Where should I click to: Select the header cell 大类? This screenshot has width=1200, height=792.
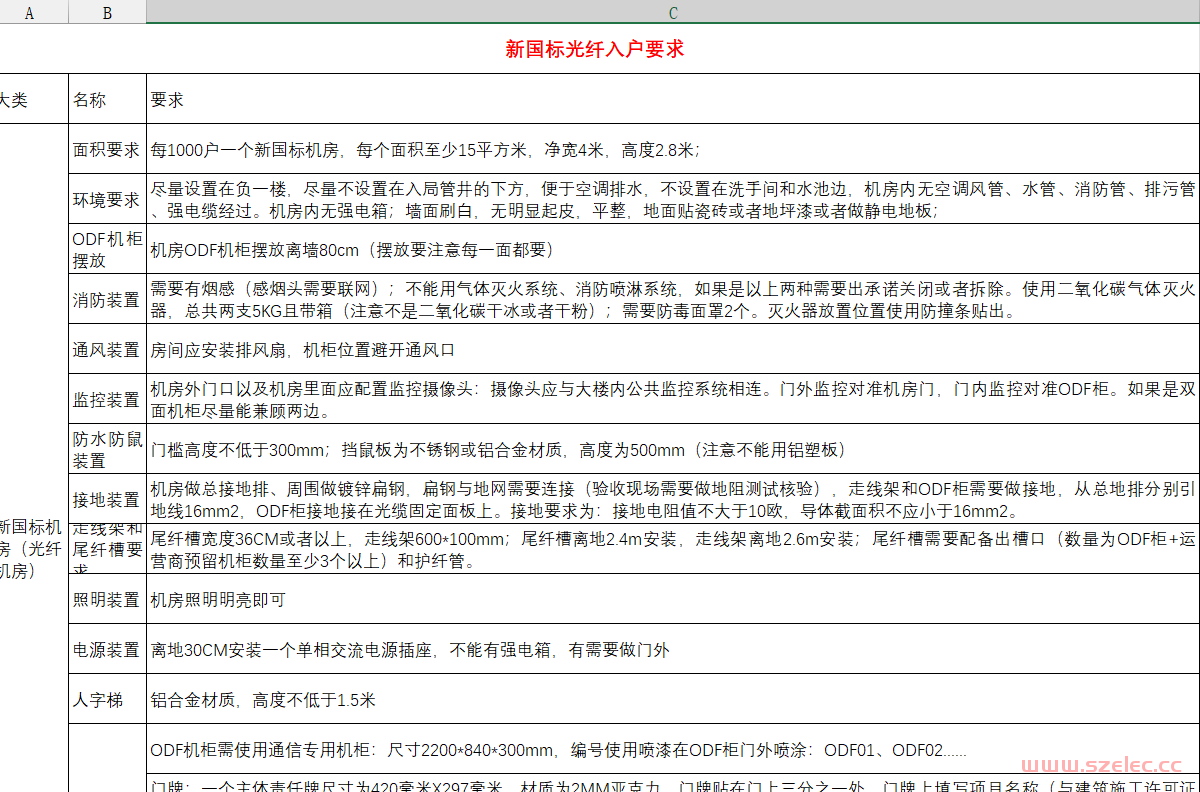coord(34,99)
